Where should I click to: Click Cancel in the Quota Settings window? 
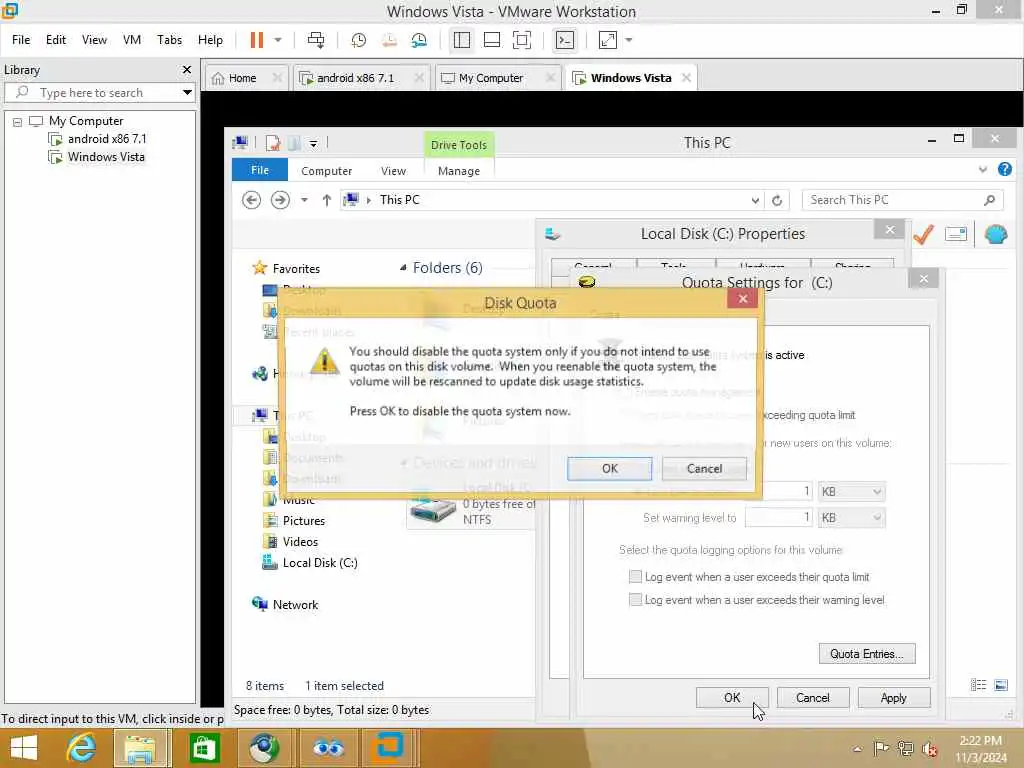click(812, 697)
